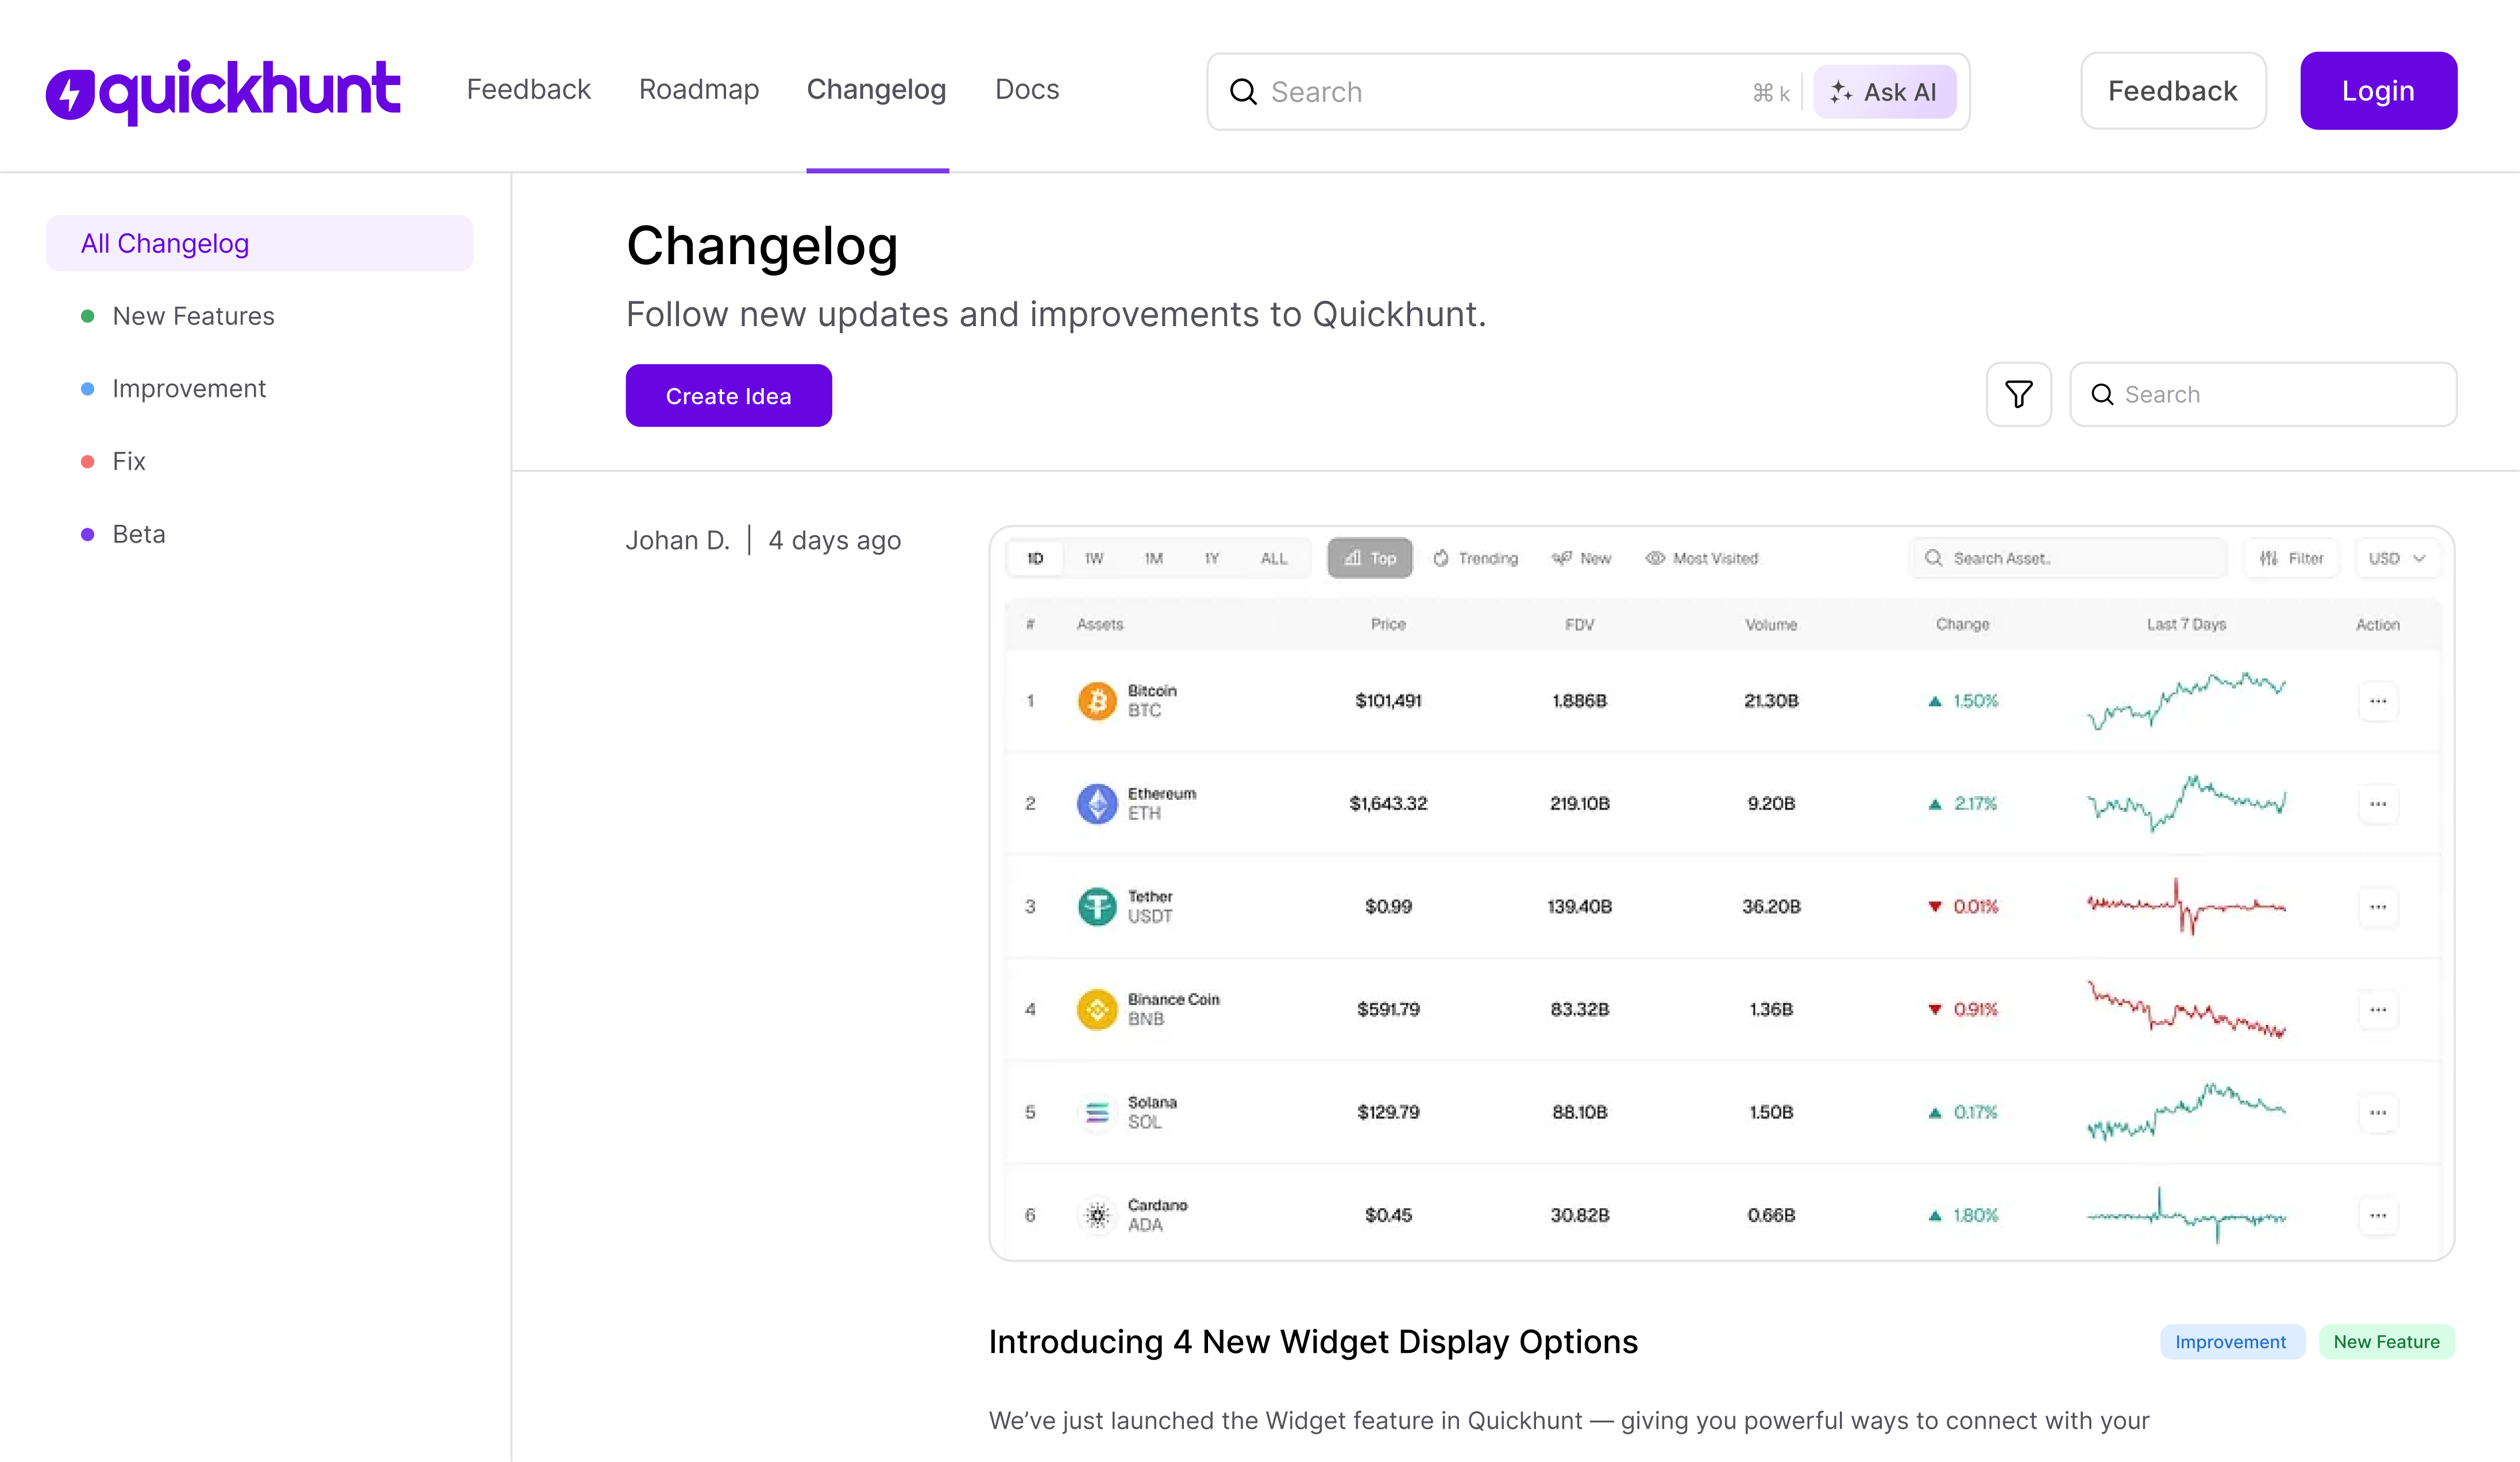This screenshot has width=2520, height=1462.
Task: Click the purple dot beside Beta
Action: (x=87, y=535)
